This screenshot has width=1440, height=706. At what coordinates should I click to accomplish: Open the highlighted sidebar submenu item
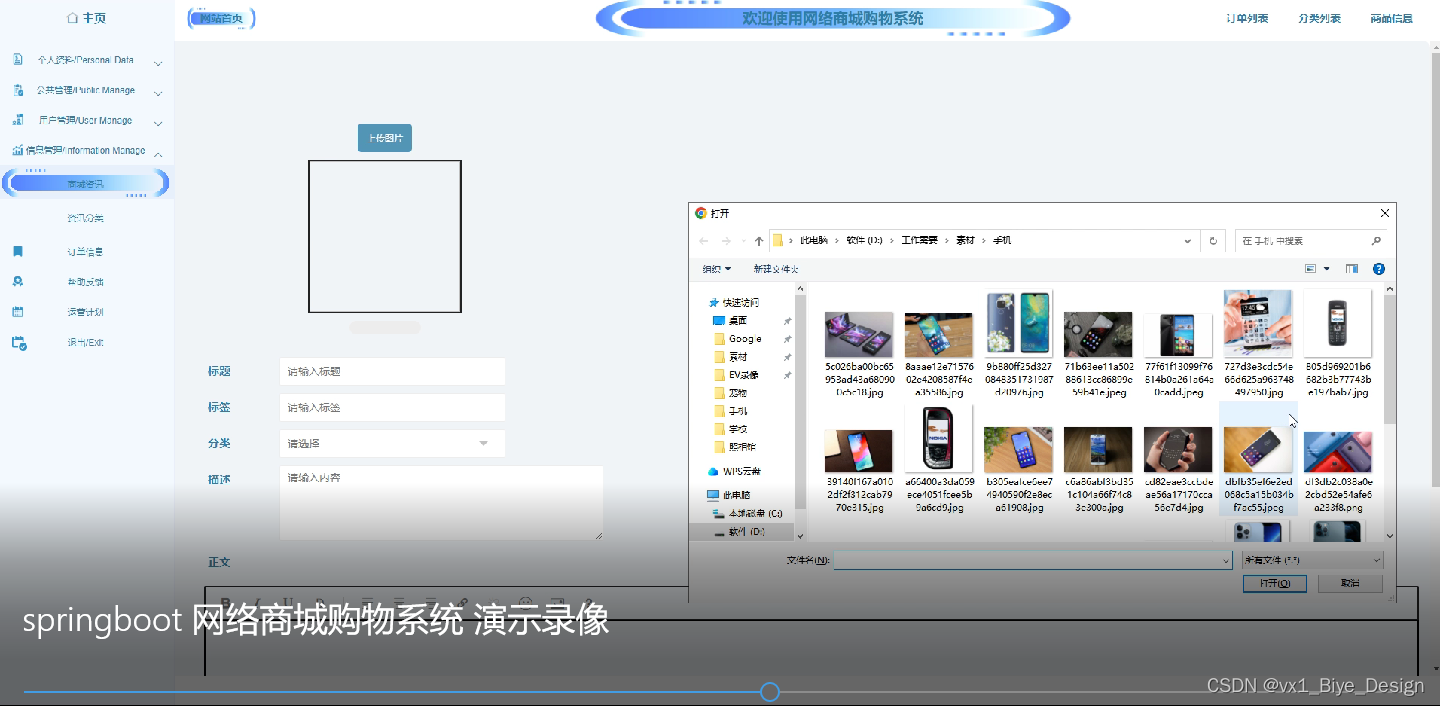(x=85, y=183)
